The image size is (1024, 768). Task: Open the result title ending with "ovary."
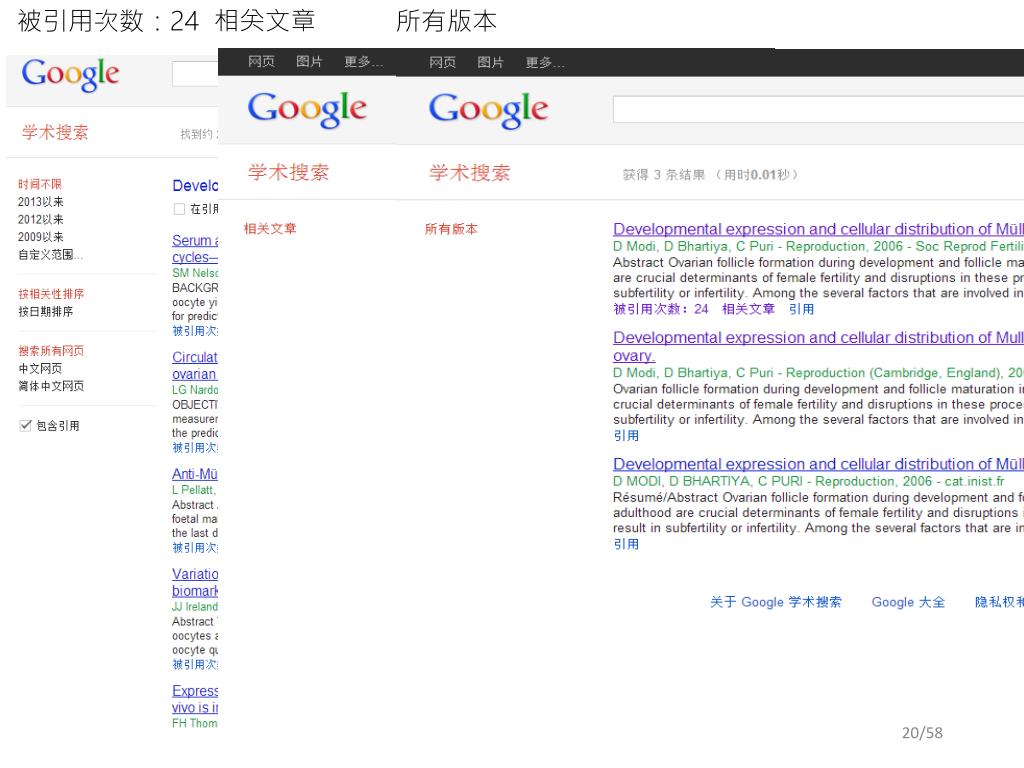818,347
